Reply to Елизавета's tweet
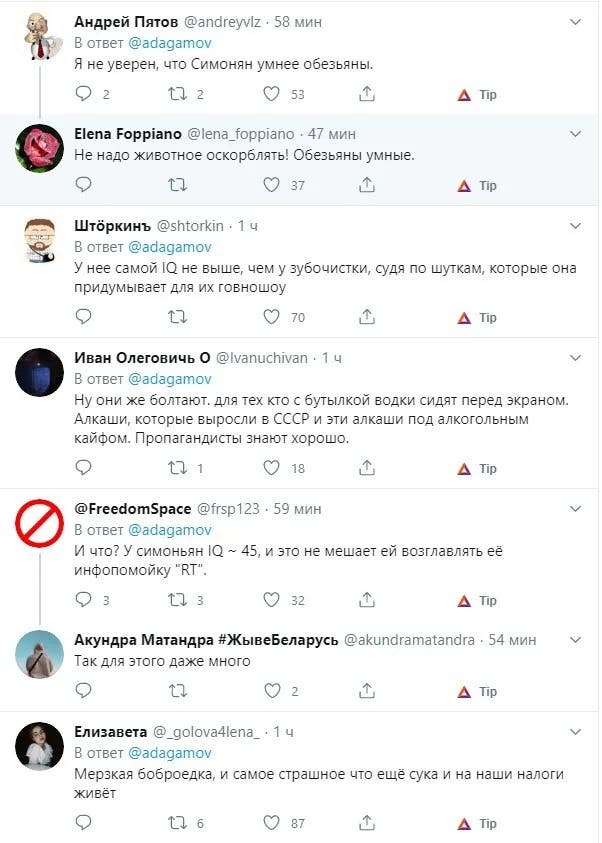Screen dimensions: 602x843 pyautogui.click(x=84, y=823)
